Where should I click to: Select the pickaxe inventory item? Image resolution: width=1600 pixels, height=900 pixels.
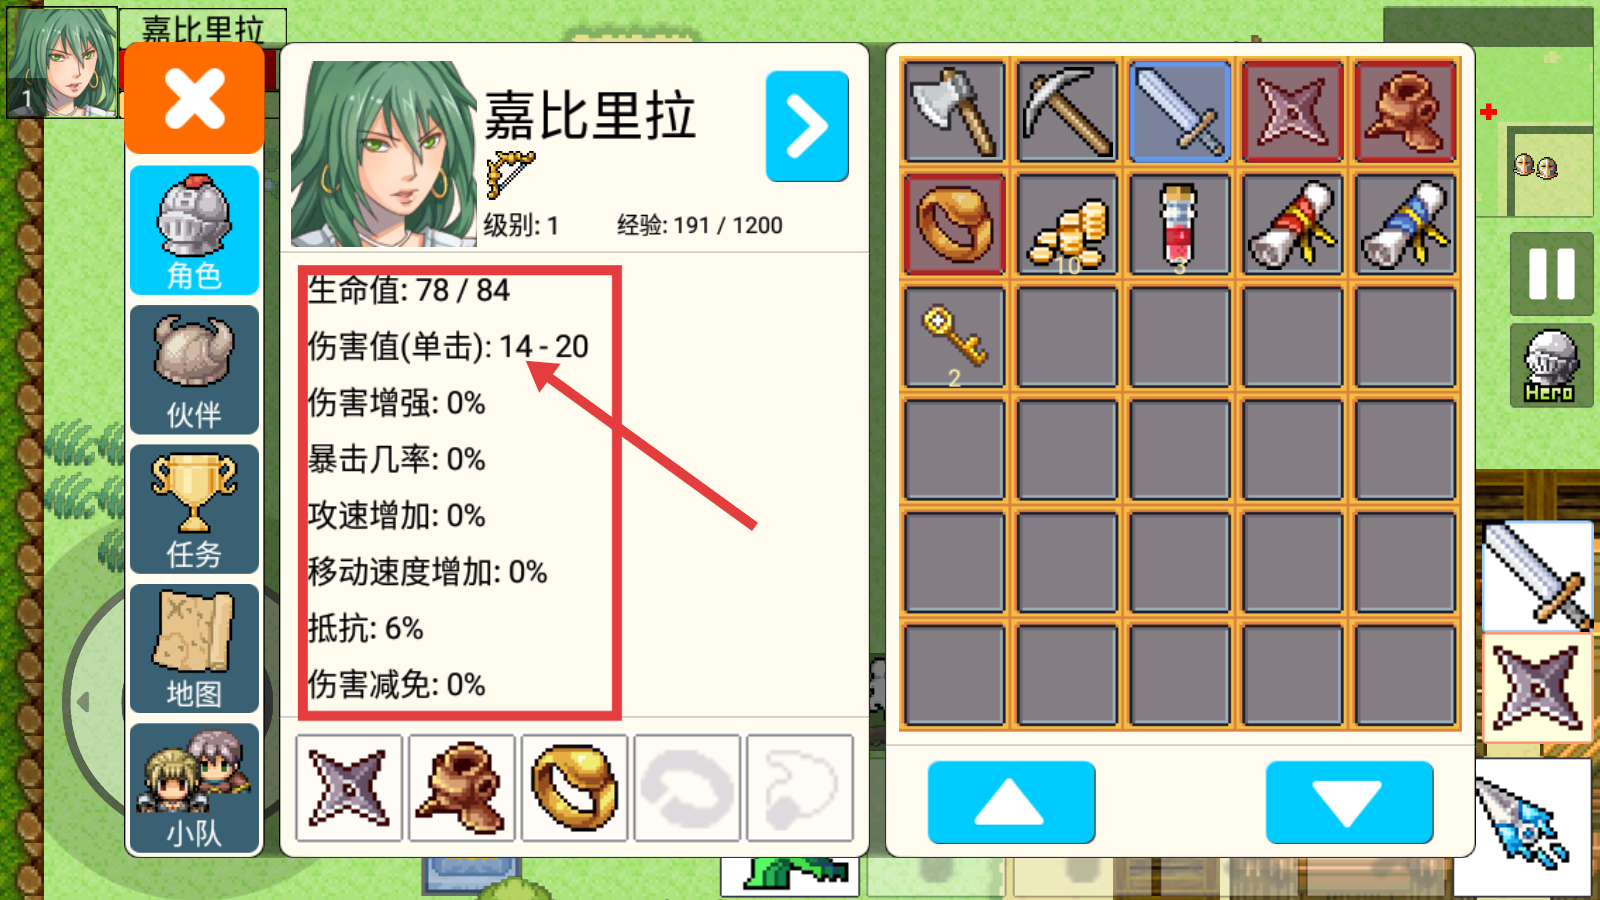[x=1067, y=110]
